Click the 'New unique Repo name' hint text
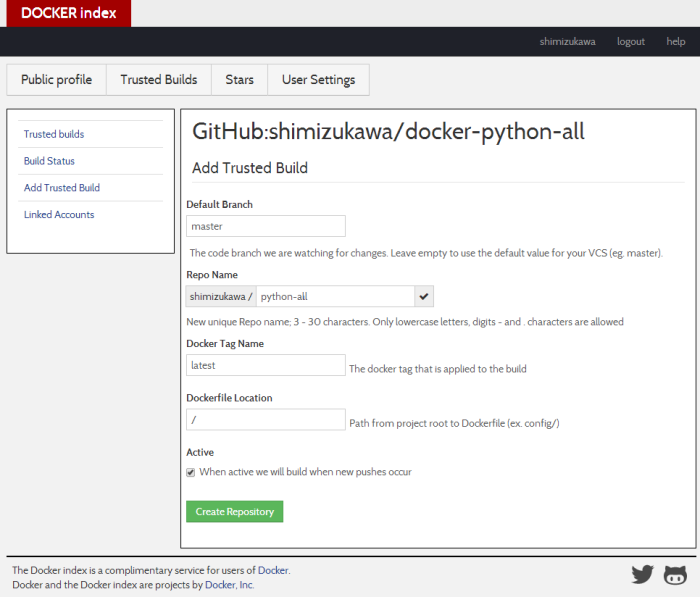 pyautogui.click(x=405, y=322)
